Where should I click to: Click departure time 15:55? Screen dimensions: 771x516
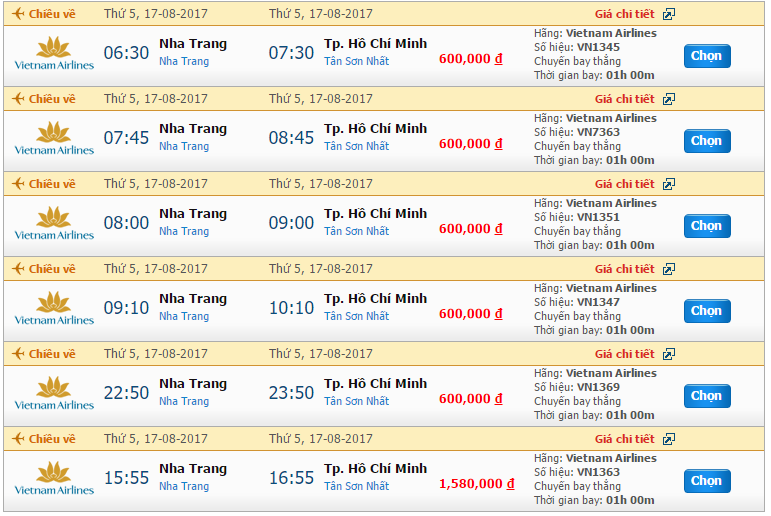tap(126, 478)
